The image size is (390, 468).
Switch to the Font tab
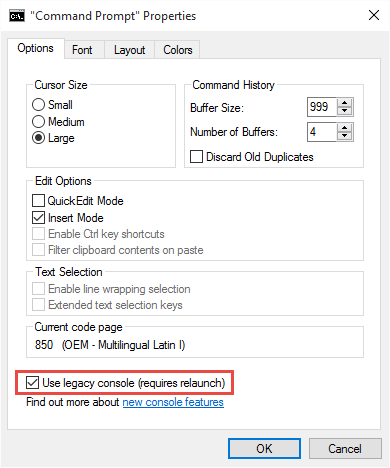point(82,50)
